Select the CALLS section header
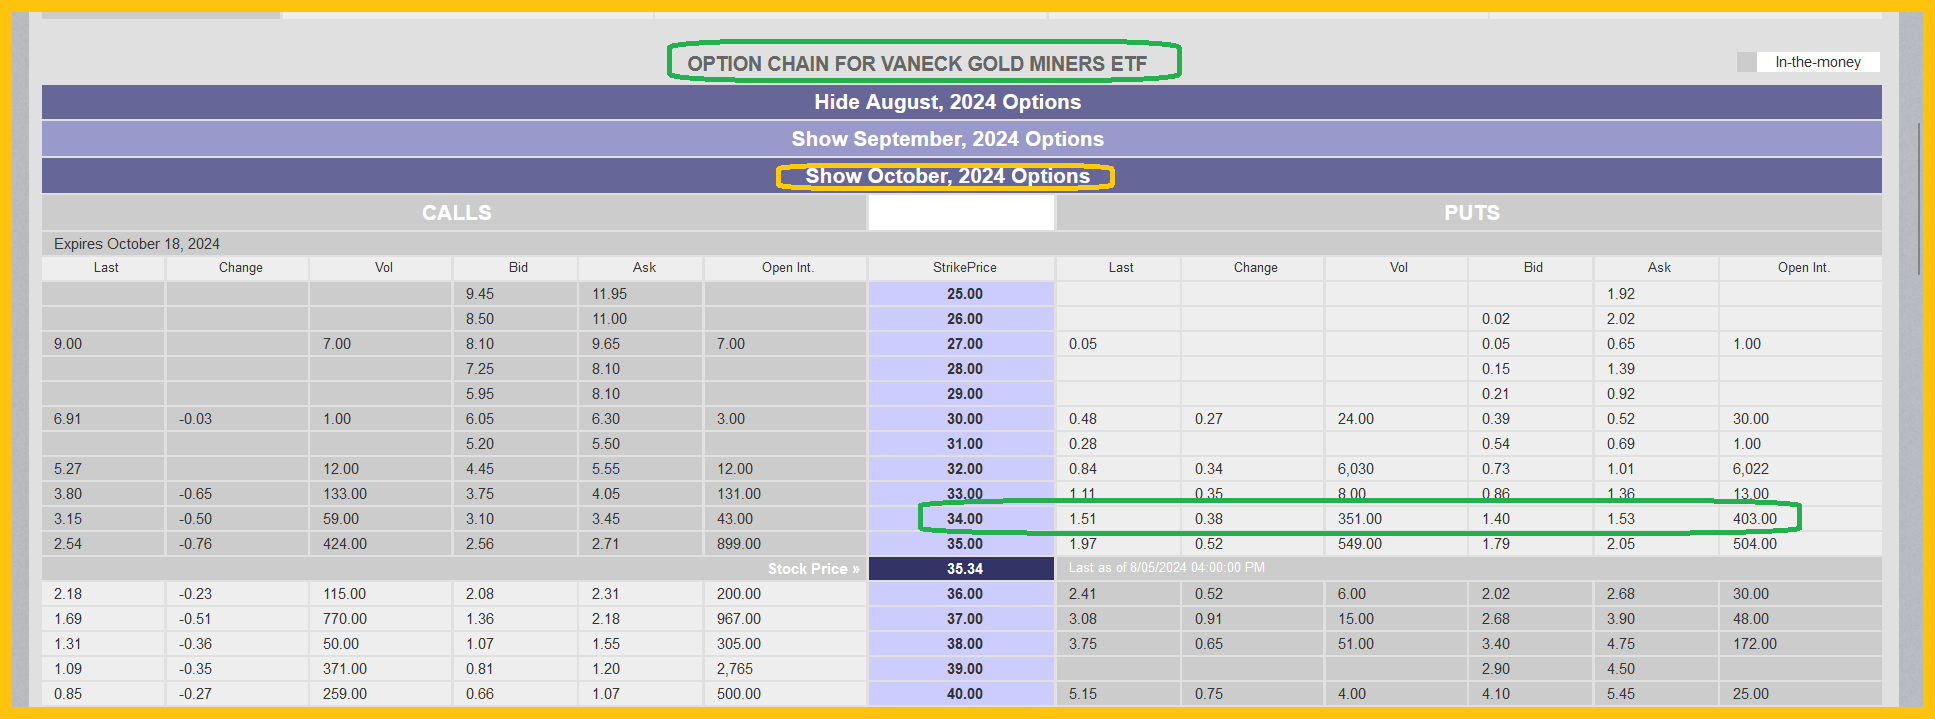 pyautogui.click(x=456, y=213)
